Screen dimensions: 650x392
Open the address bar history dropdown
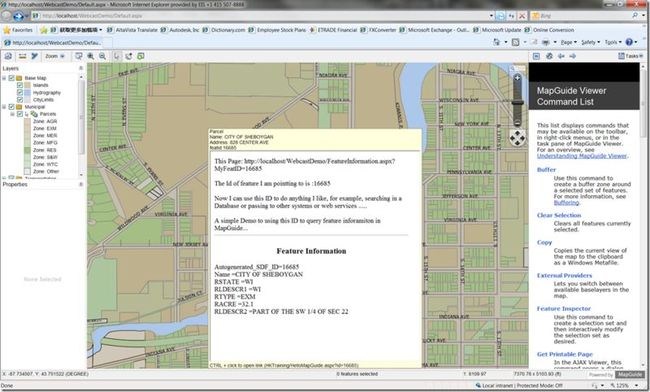coord(491,16)
